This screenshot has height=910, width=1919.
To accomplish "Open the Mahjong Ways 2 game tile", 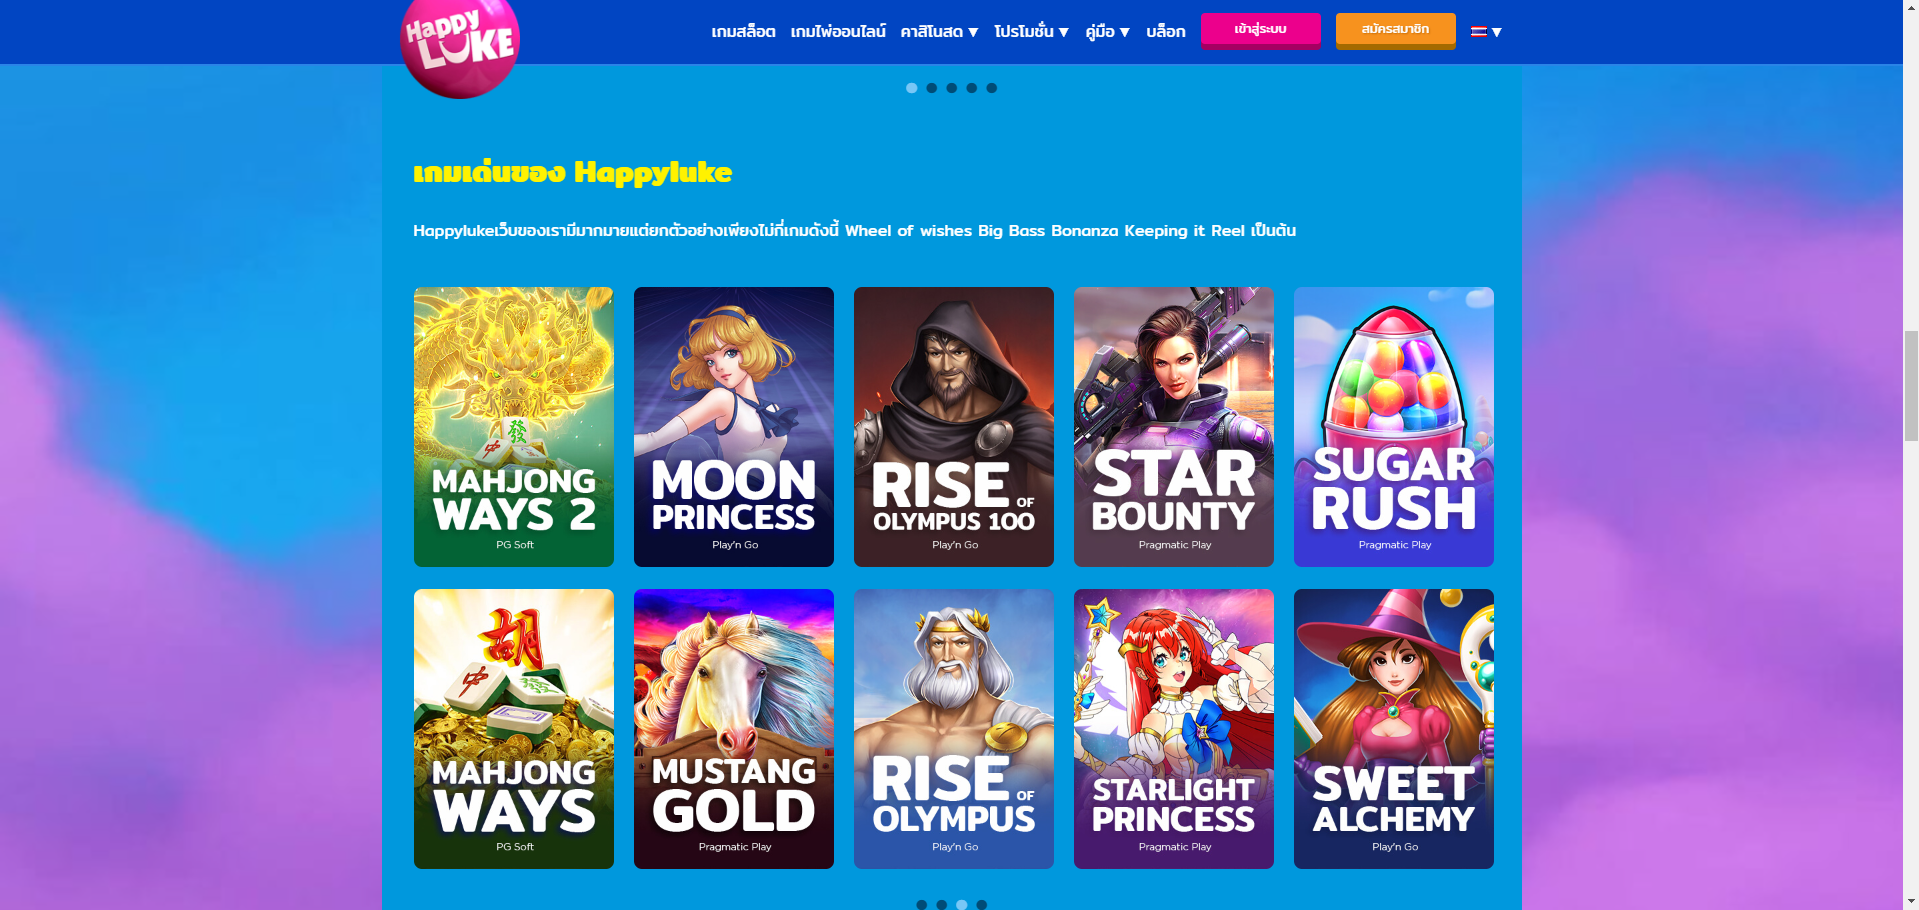I will pos(514,427).
